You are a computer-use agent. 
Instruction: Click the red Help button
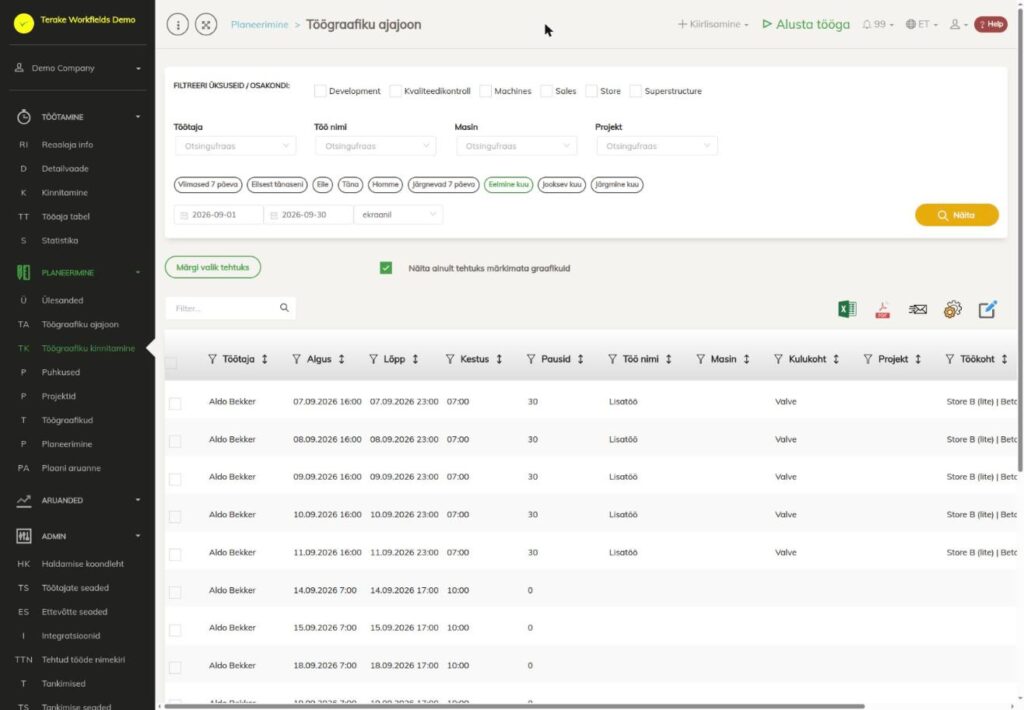pos(991,24)
